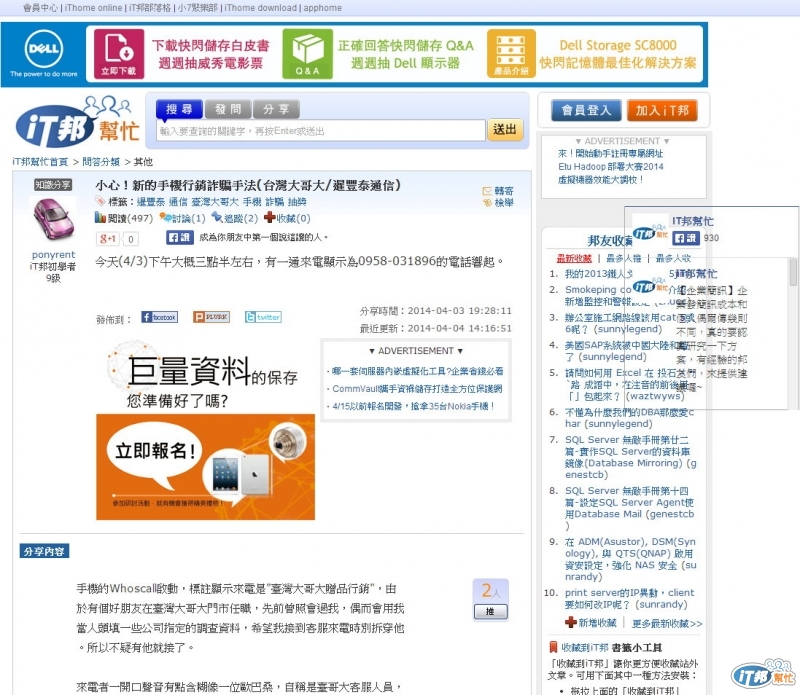Click the 會員登入 login button
This screenshot has width=800, height=695.
point(586,110)
